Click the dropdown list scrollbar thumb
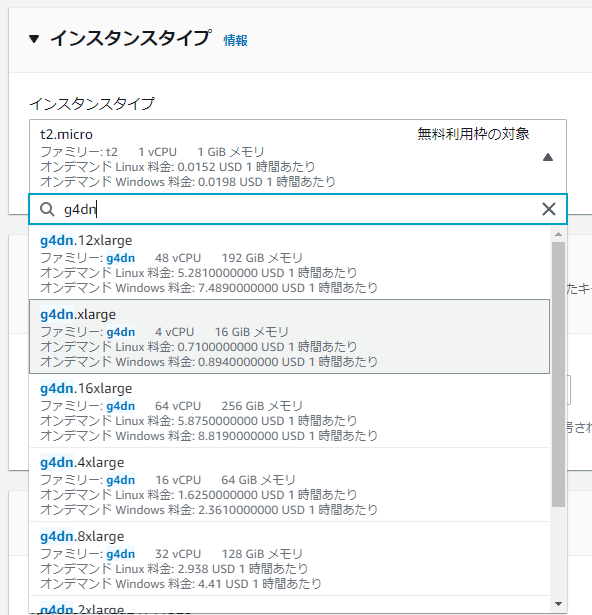This screenshot has width=592, height=615. click(558, 374)
